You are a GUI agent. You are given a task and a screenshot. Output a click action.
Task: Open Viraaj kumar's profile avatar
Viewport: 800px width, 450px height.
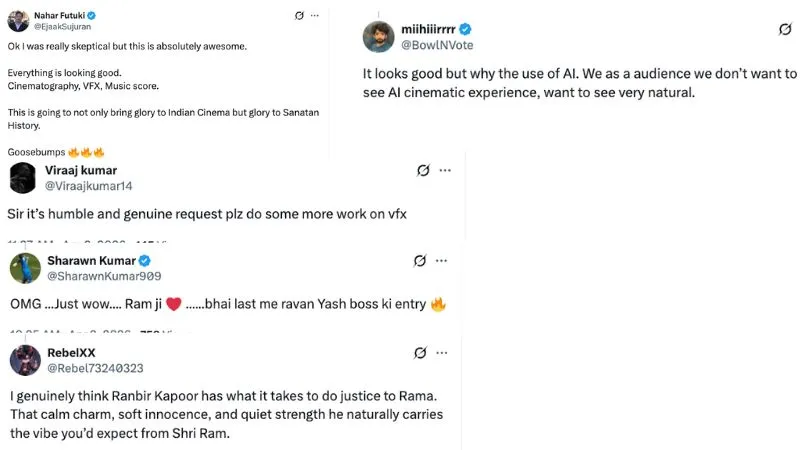coord(23,177)
